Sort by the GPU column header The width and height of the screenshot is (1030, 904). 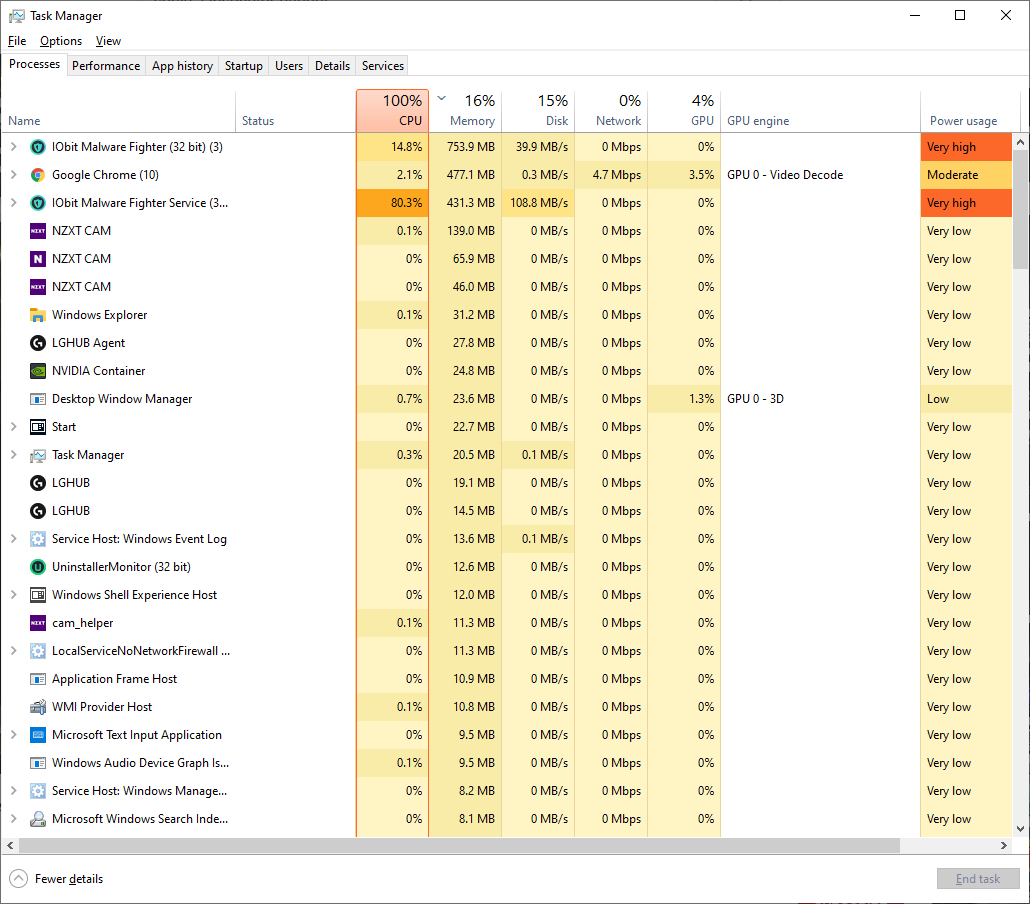(684, 111)
